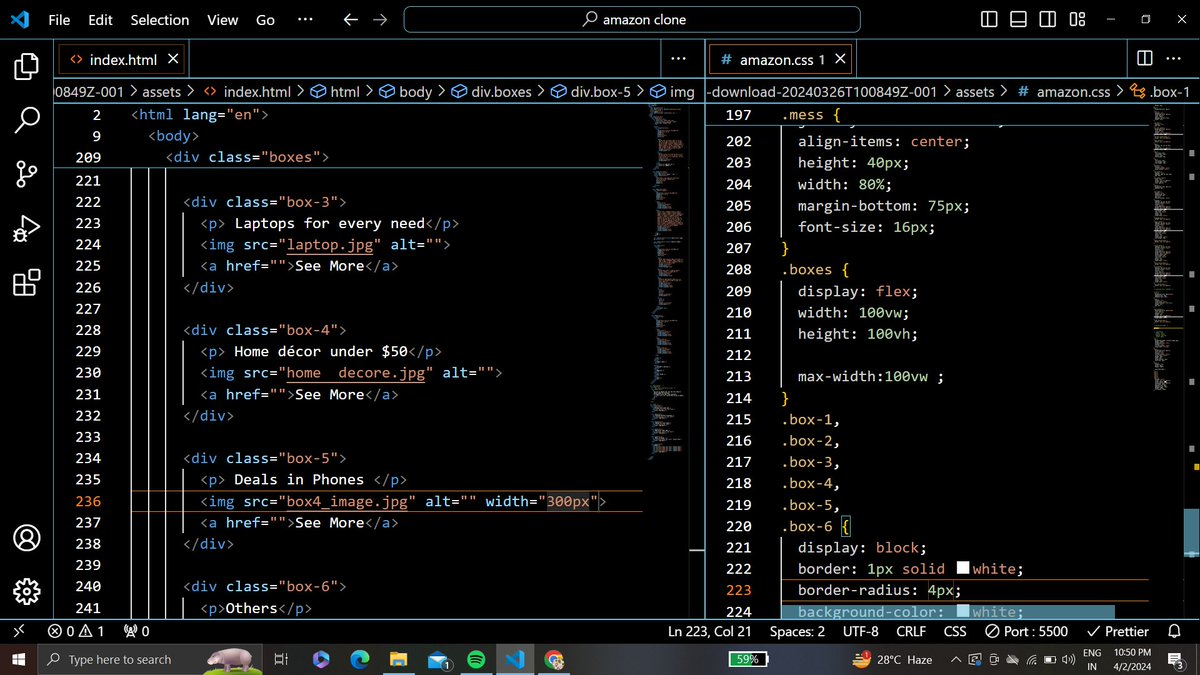This screenshot has height=675, width=1200.
Task: Toggle the primary side bar layout icon
Action: tap(989, 19)
